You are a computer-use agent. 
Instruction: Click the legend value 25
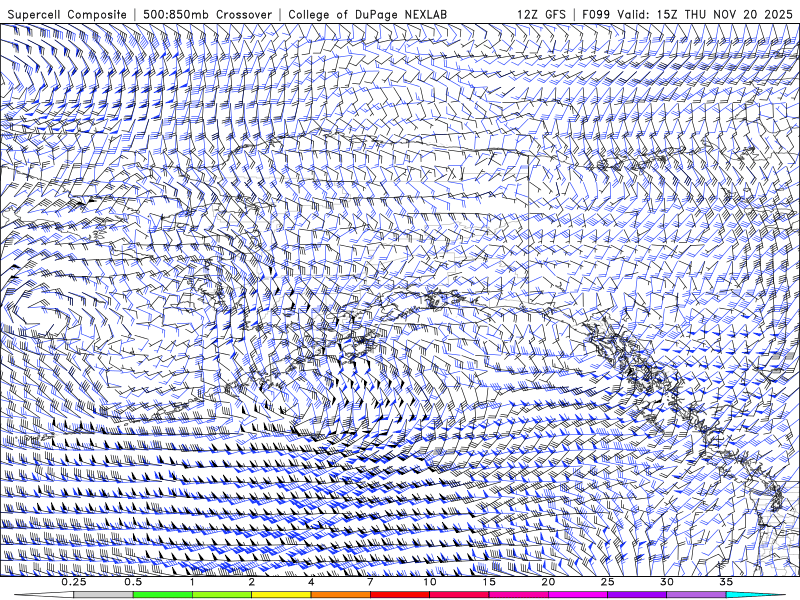[x=607, y=582]
